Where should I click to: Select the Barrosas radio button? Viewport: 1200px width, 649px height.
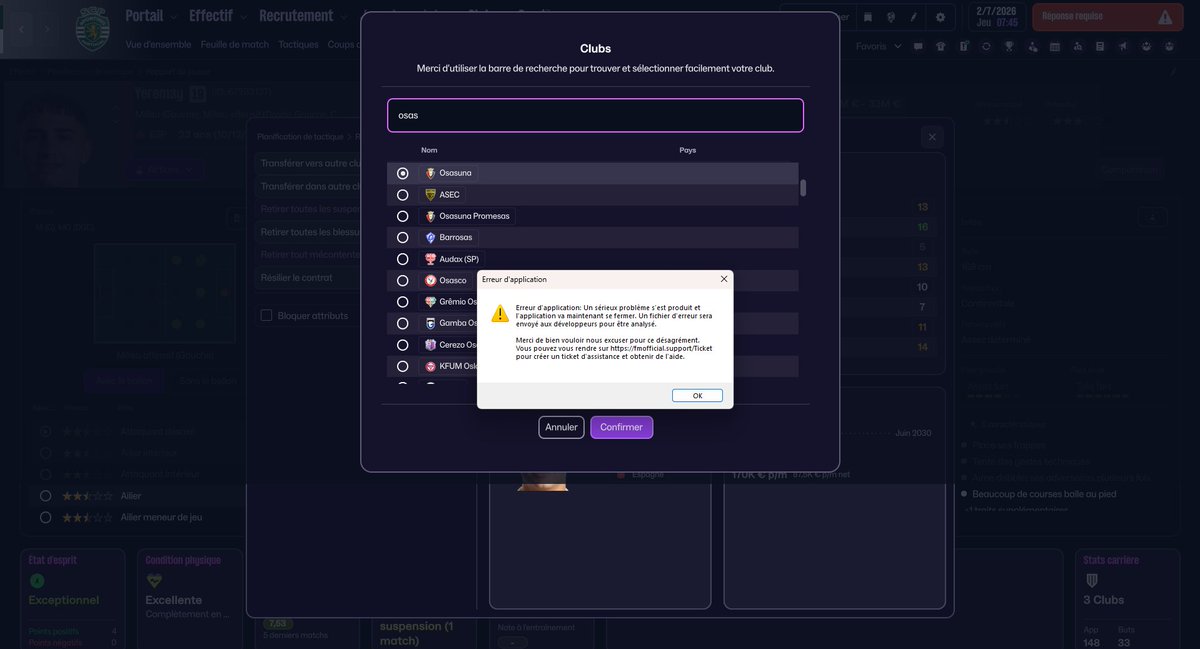coord(403,238)
